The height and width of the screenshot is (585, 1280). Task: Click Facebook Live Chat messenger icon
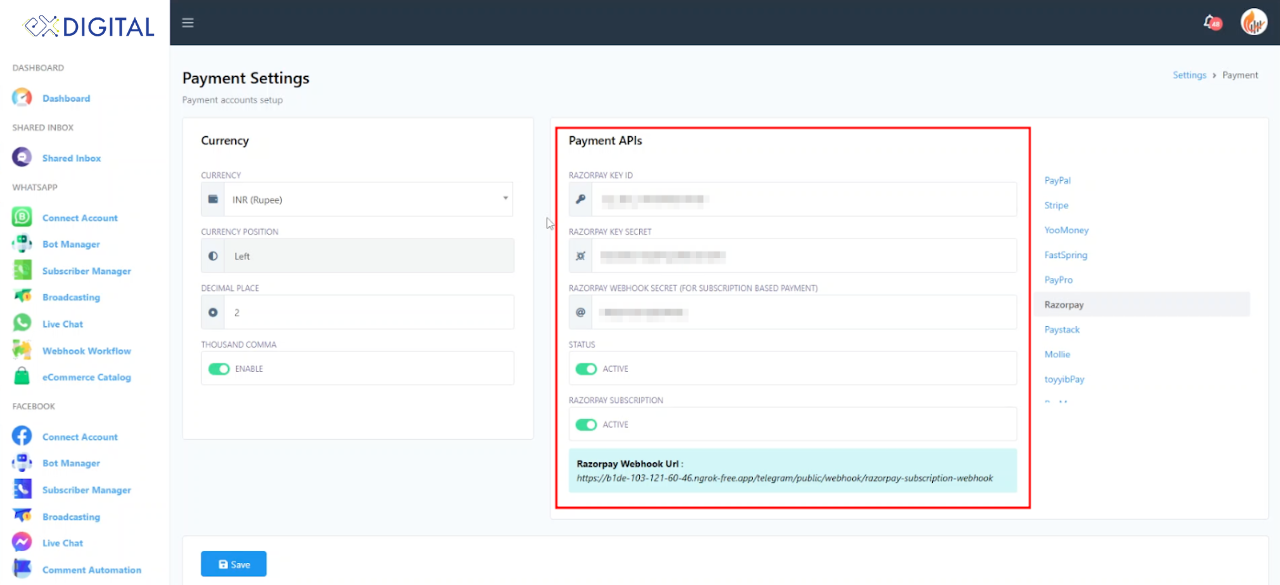(22, 543)
